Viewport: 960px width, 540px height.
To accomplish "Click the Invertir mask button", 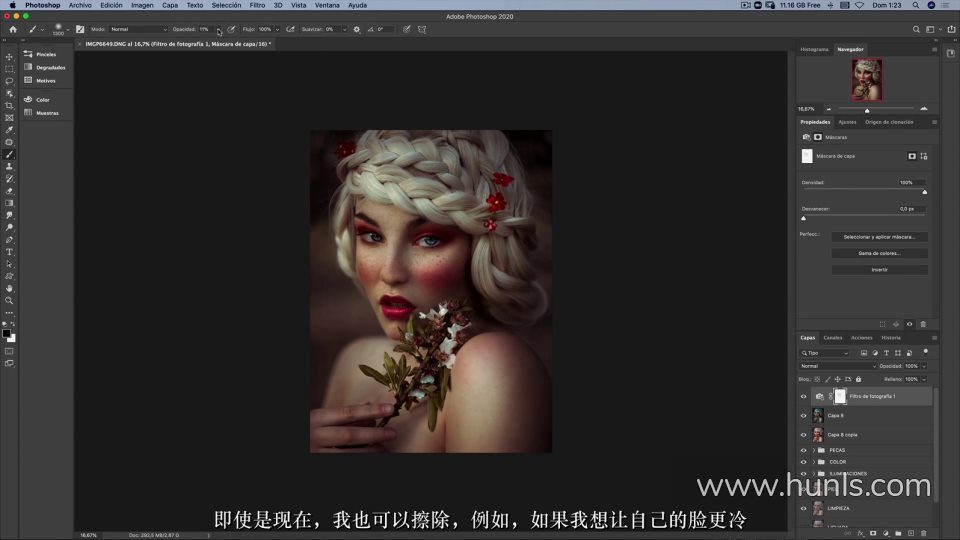I will [x=879, y=269].
